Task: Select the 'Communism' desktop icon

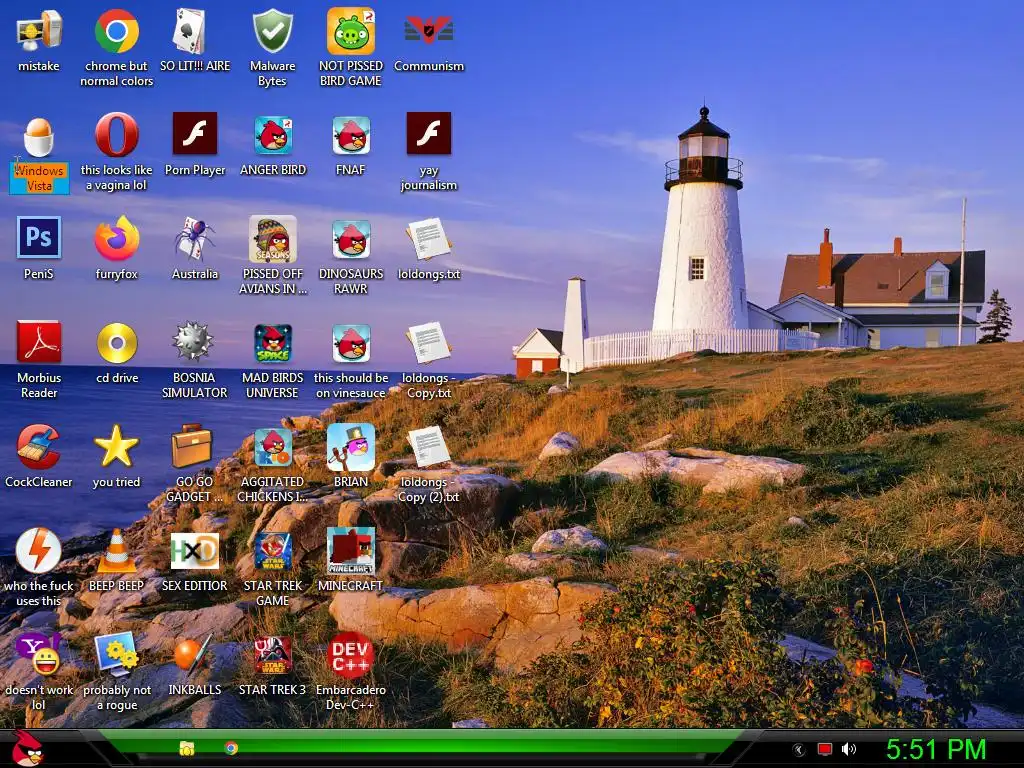Action: tap(428, 31)
